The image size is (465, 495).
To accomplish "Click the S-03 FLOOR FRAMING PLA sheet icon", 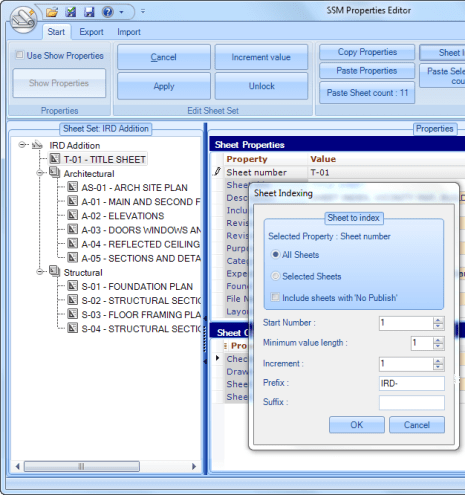I will [x=72, y=314].
